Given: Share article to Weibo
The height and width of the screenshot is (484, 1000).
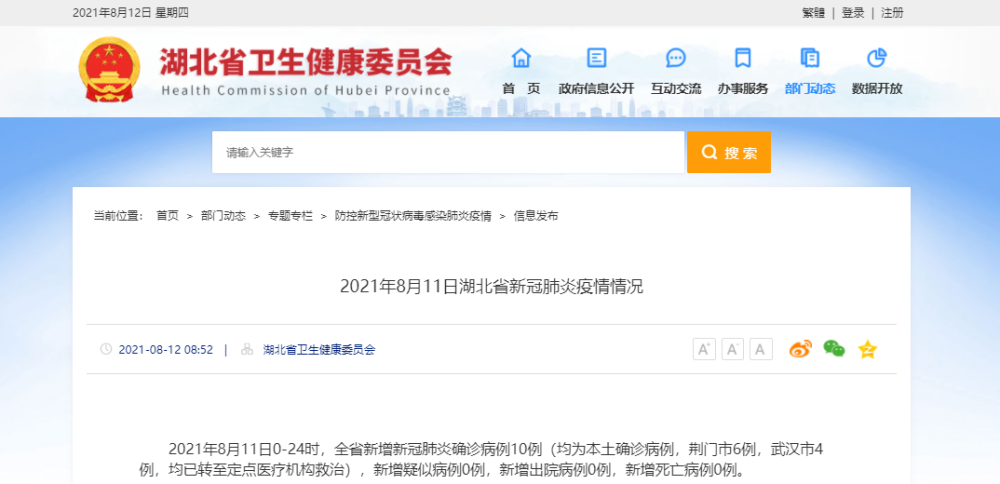Looking at the screenshot, I should [x=800, y=349].
